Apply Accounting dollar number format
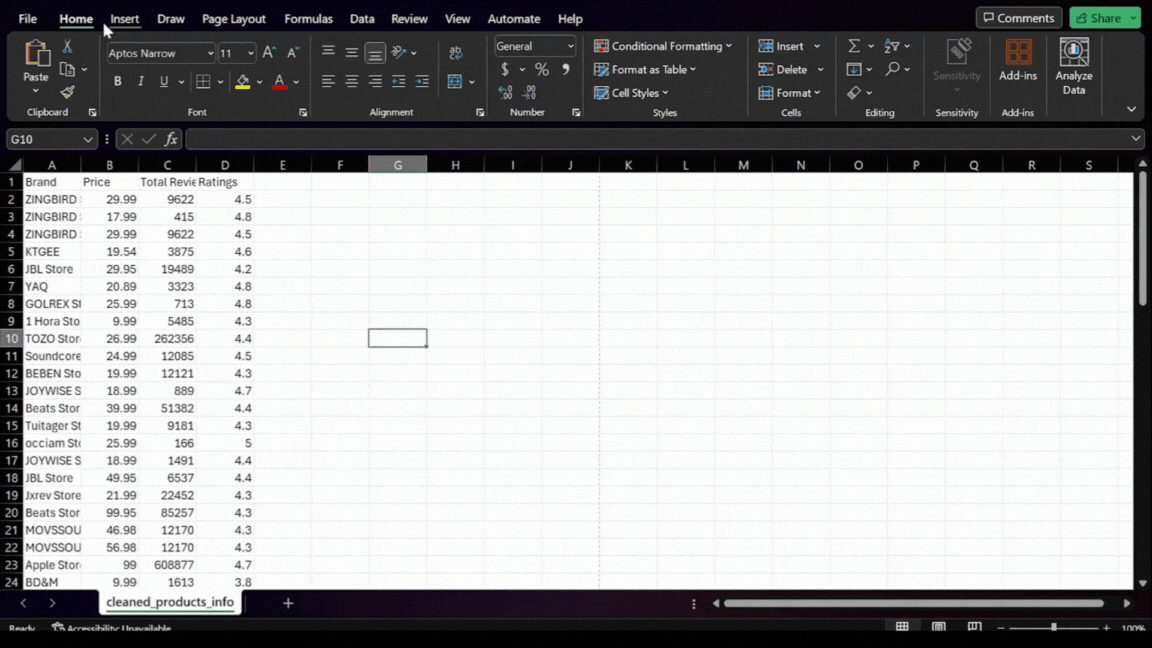The height and width of the screenshot is (648, 1152). 505,69
